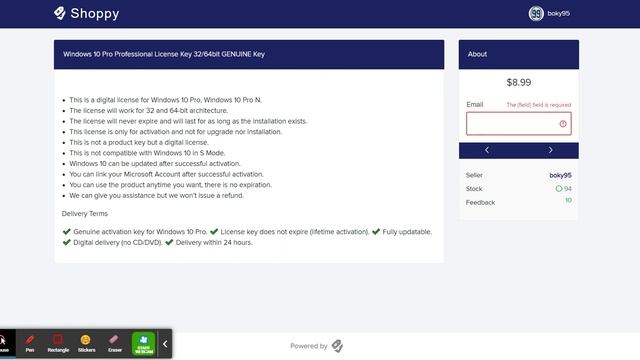Open the Stickers tool
Image resolution: width=640 pixels, height=360 pixels.
click(86, 344)
